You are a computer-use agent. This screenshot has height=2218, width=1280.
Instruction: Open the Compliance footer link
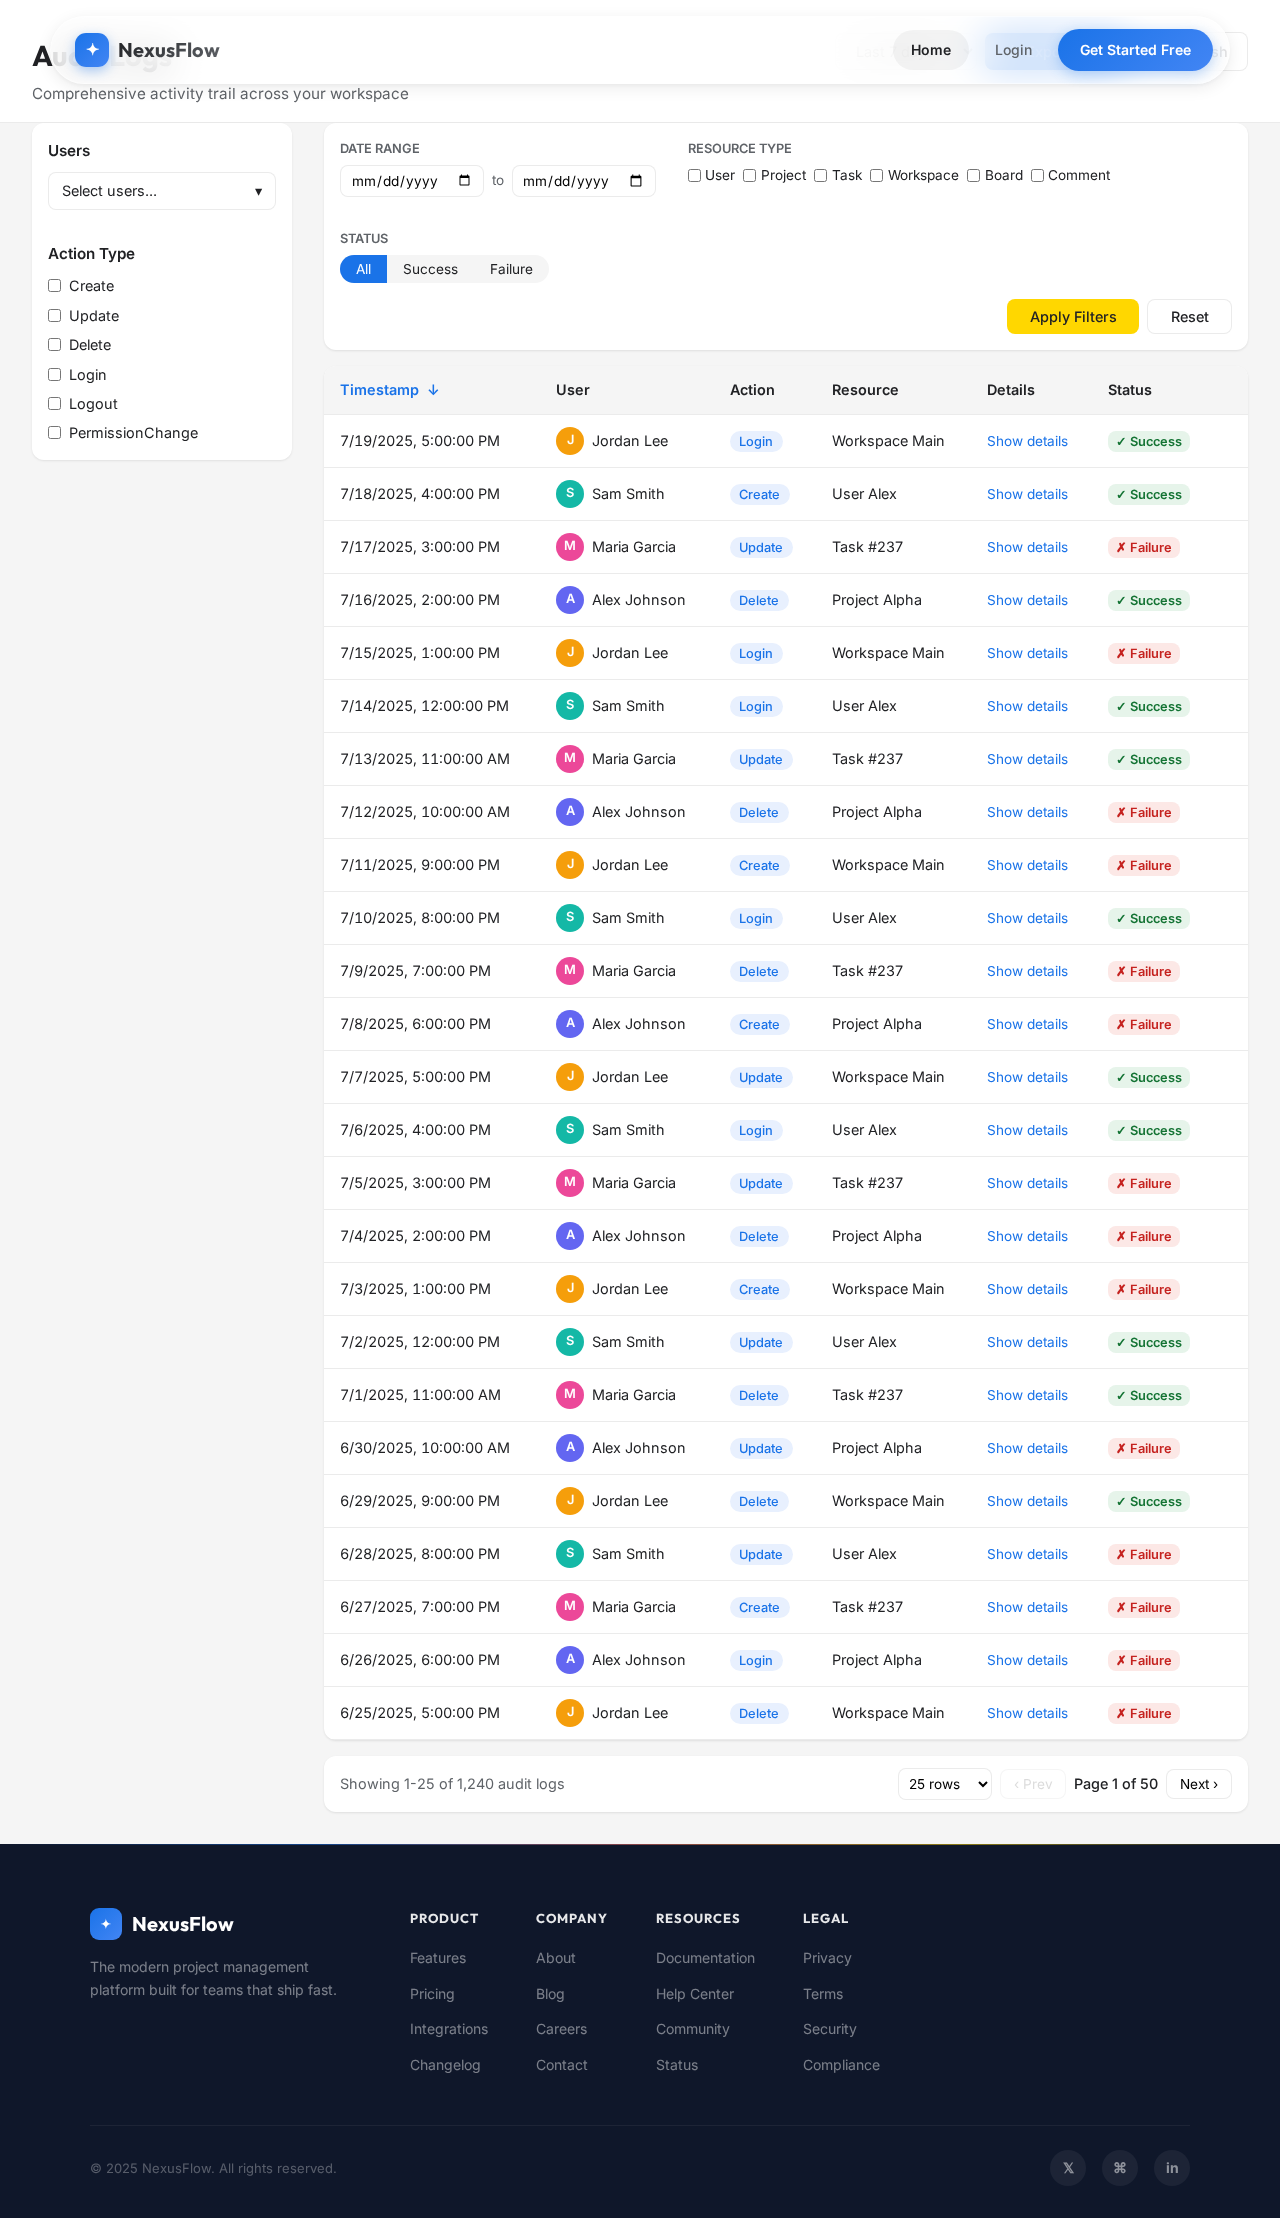point(841,2065)
